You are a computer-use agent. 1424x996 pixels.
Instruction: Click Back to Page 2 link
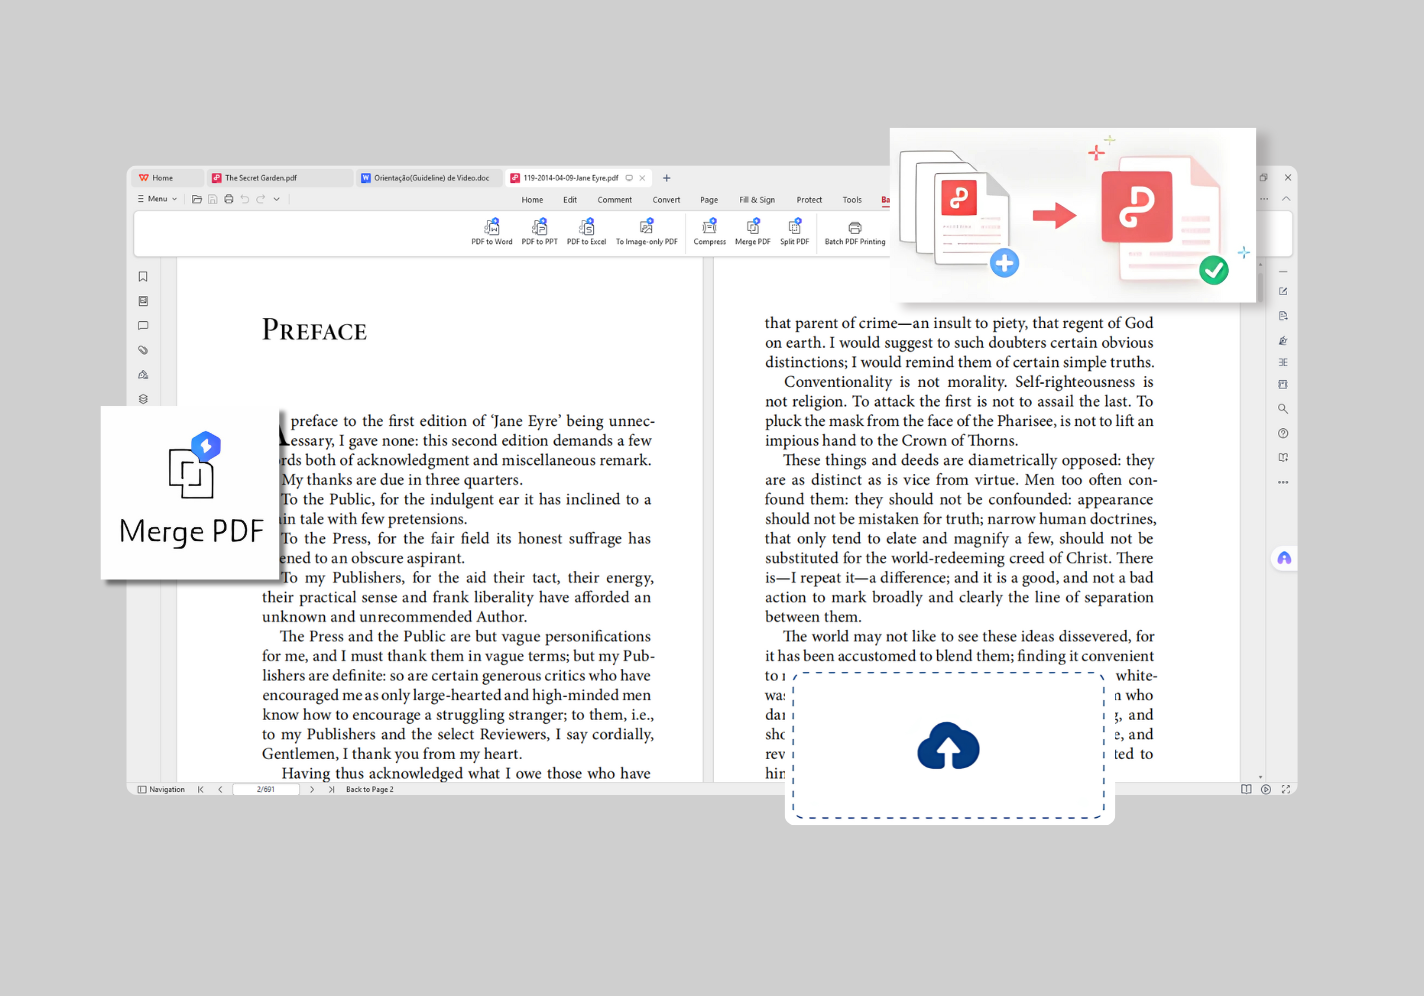click(370, 789)
